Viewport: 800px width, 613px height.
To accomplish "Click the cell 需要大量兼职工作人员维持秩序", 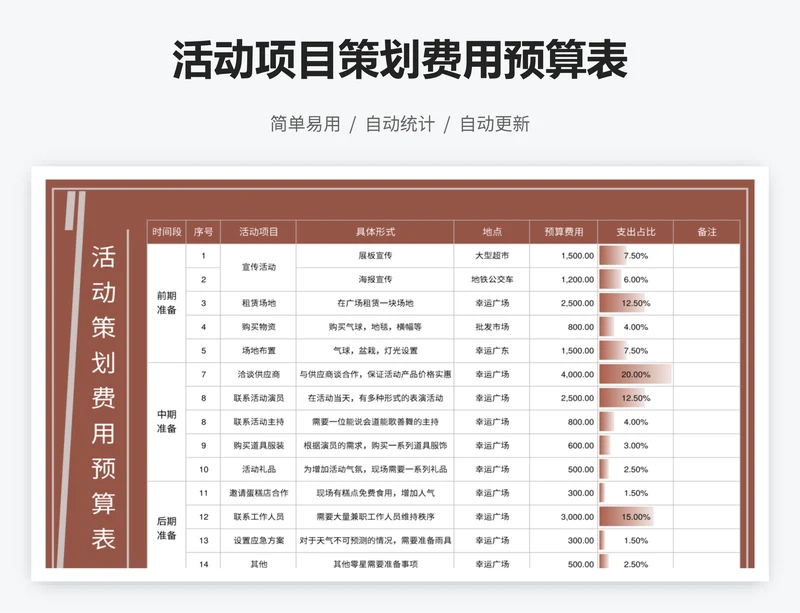I will pyautogui.click(x=375, y=517).
